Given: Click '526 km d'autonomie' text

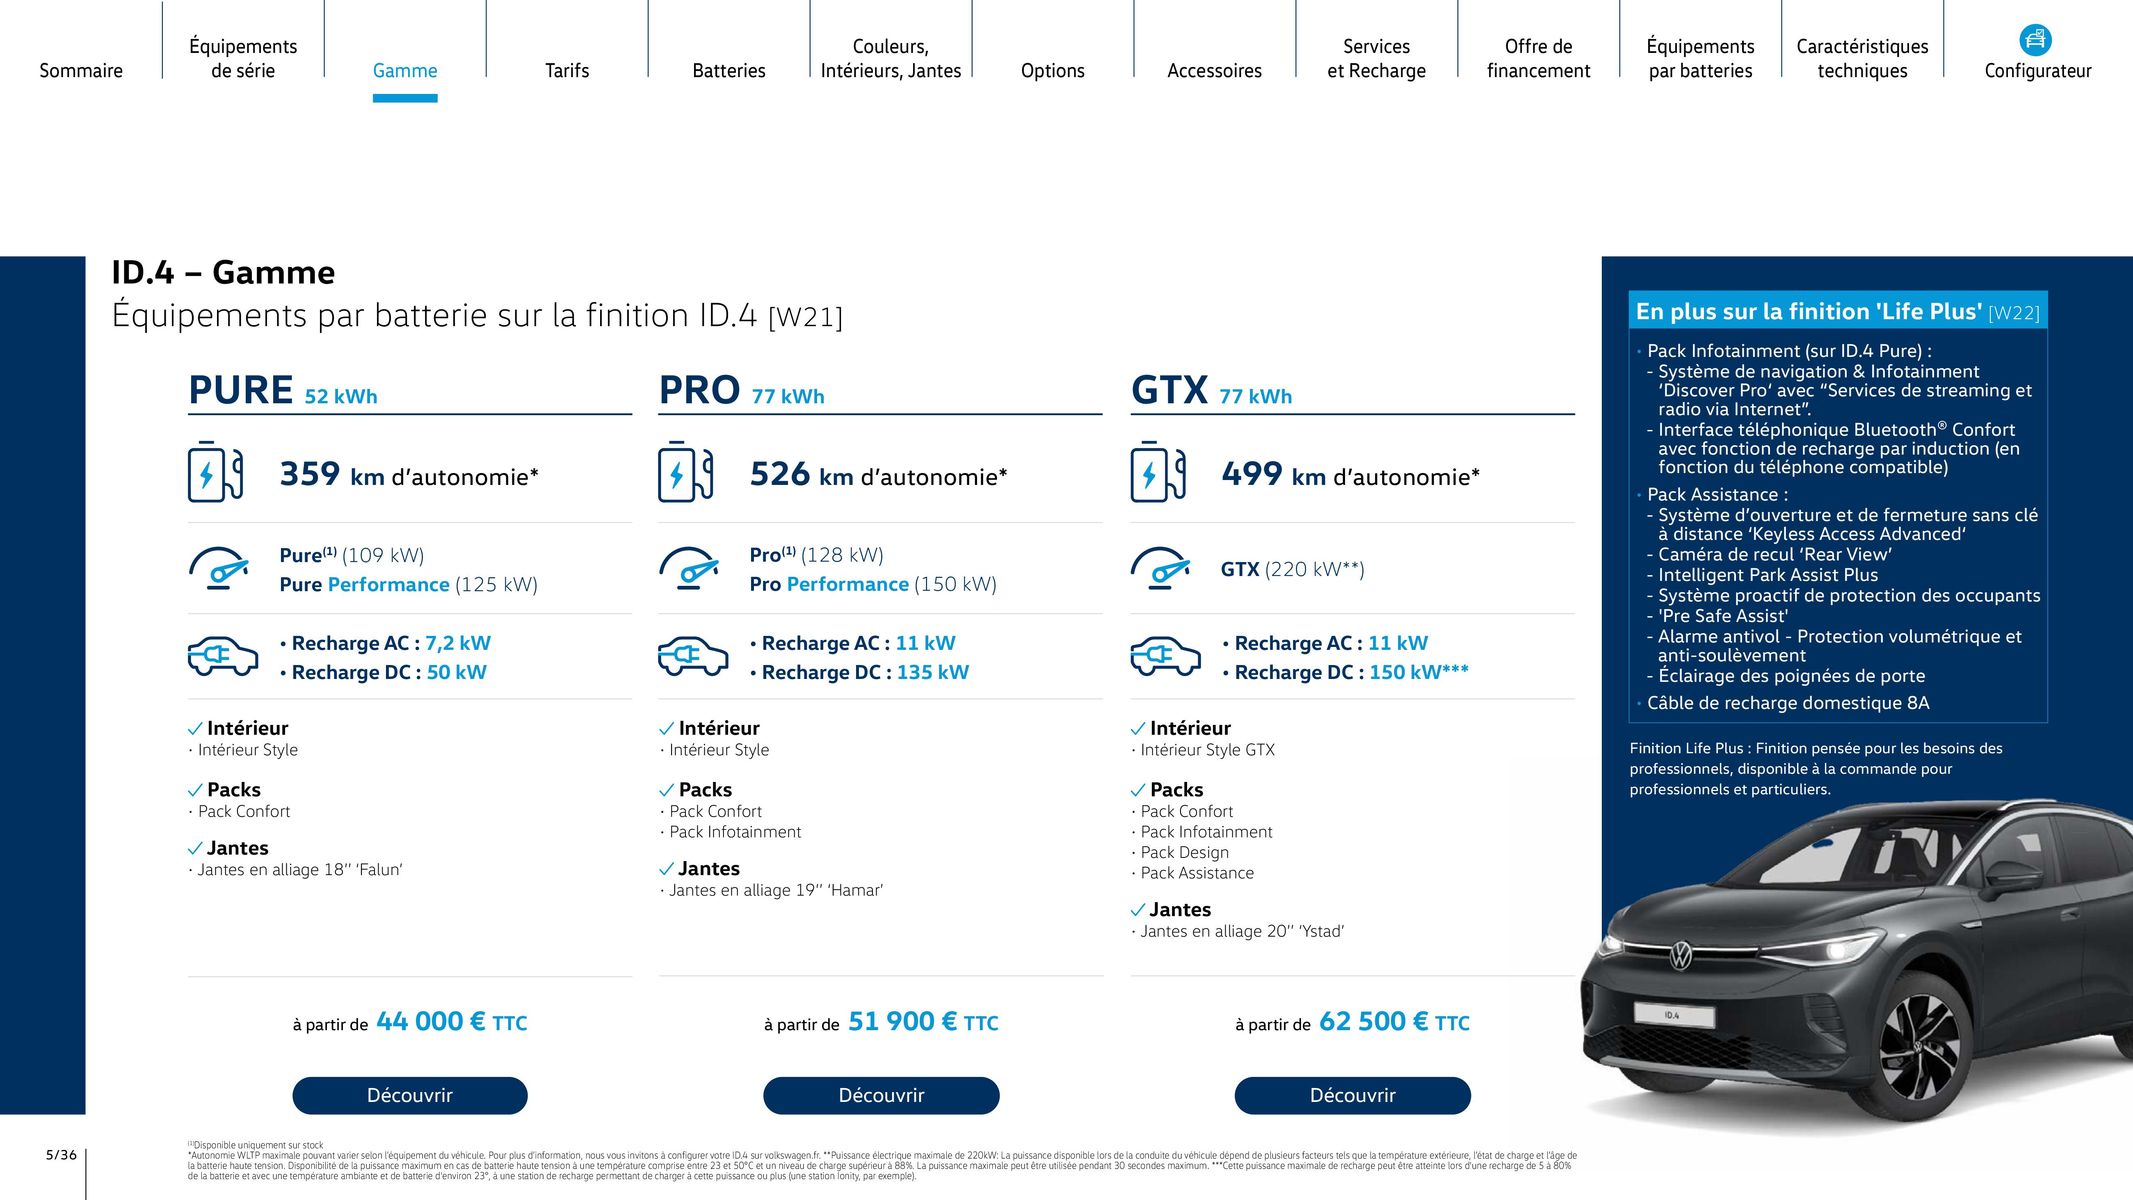Looking at the screenshot, I should point(879,474).
